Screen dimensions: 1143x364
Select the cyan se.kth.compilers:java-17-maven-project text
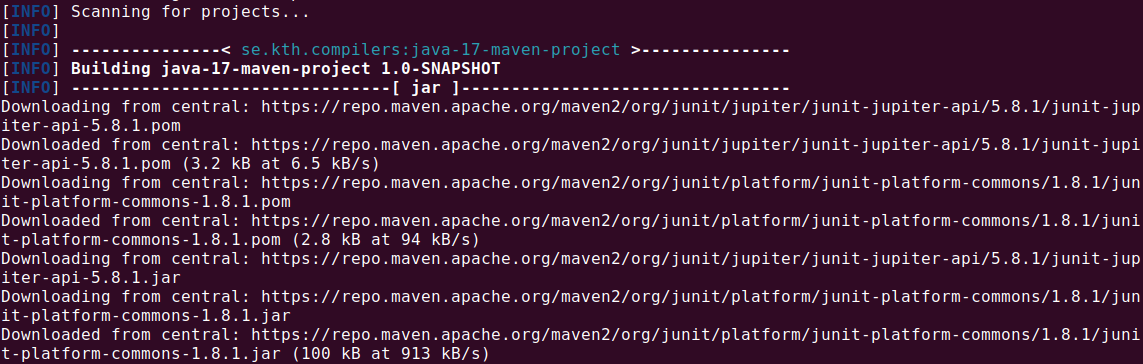431,50
